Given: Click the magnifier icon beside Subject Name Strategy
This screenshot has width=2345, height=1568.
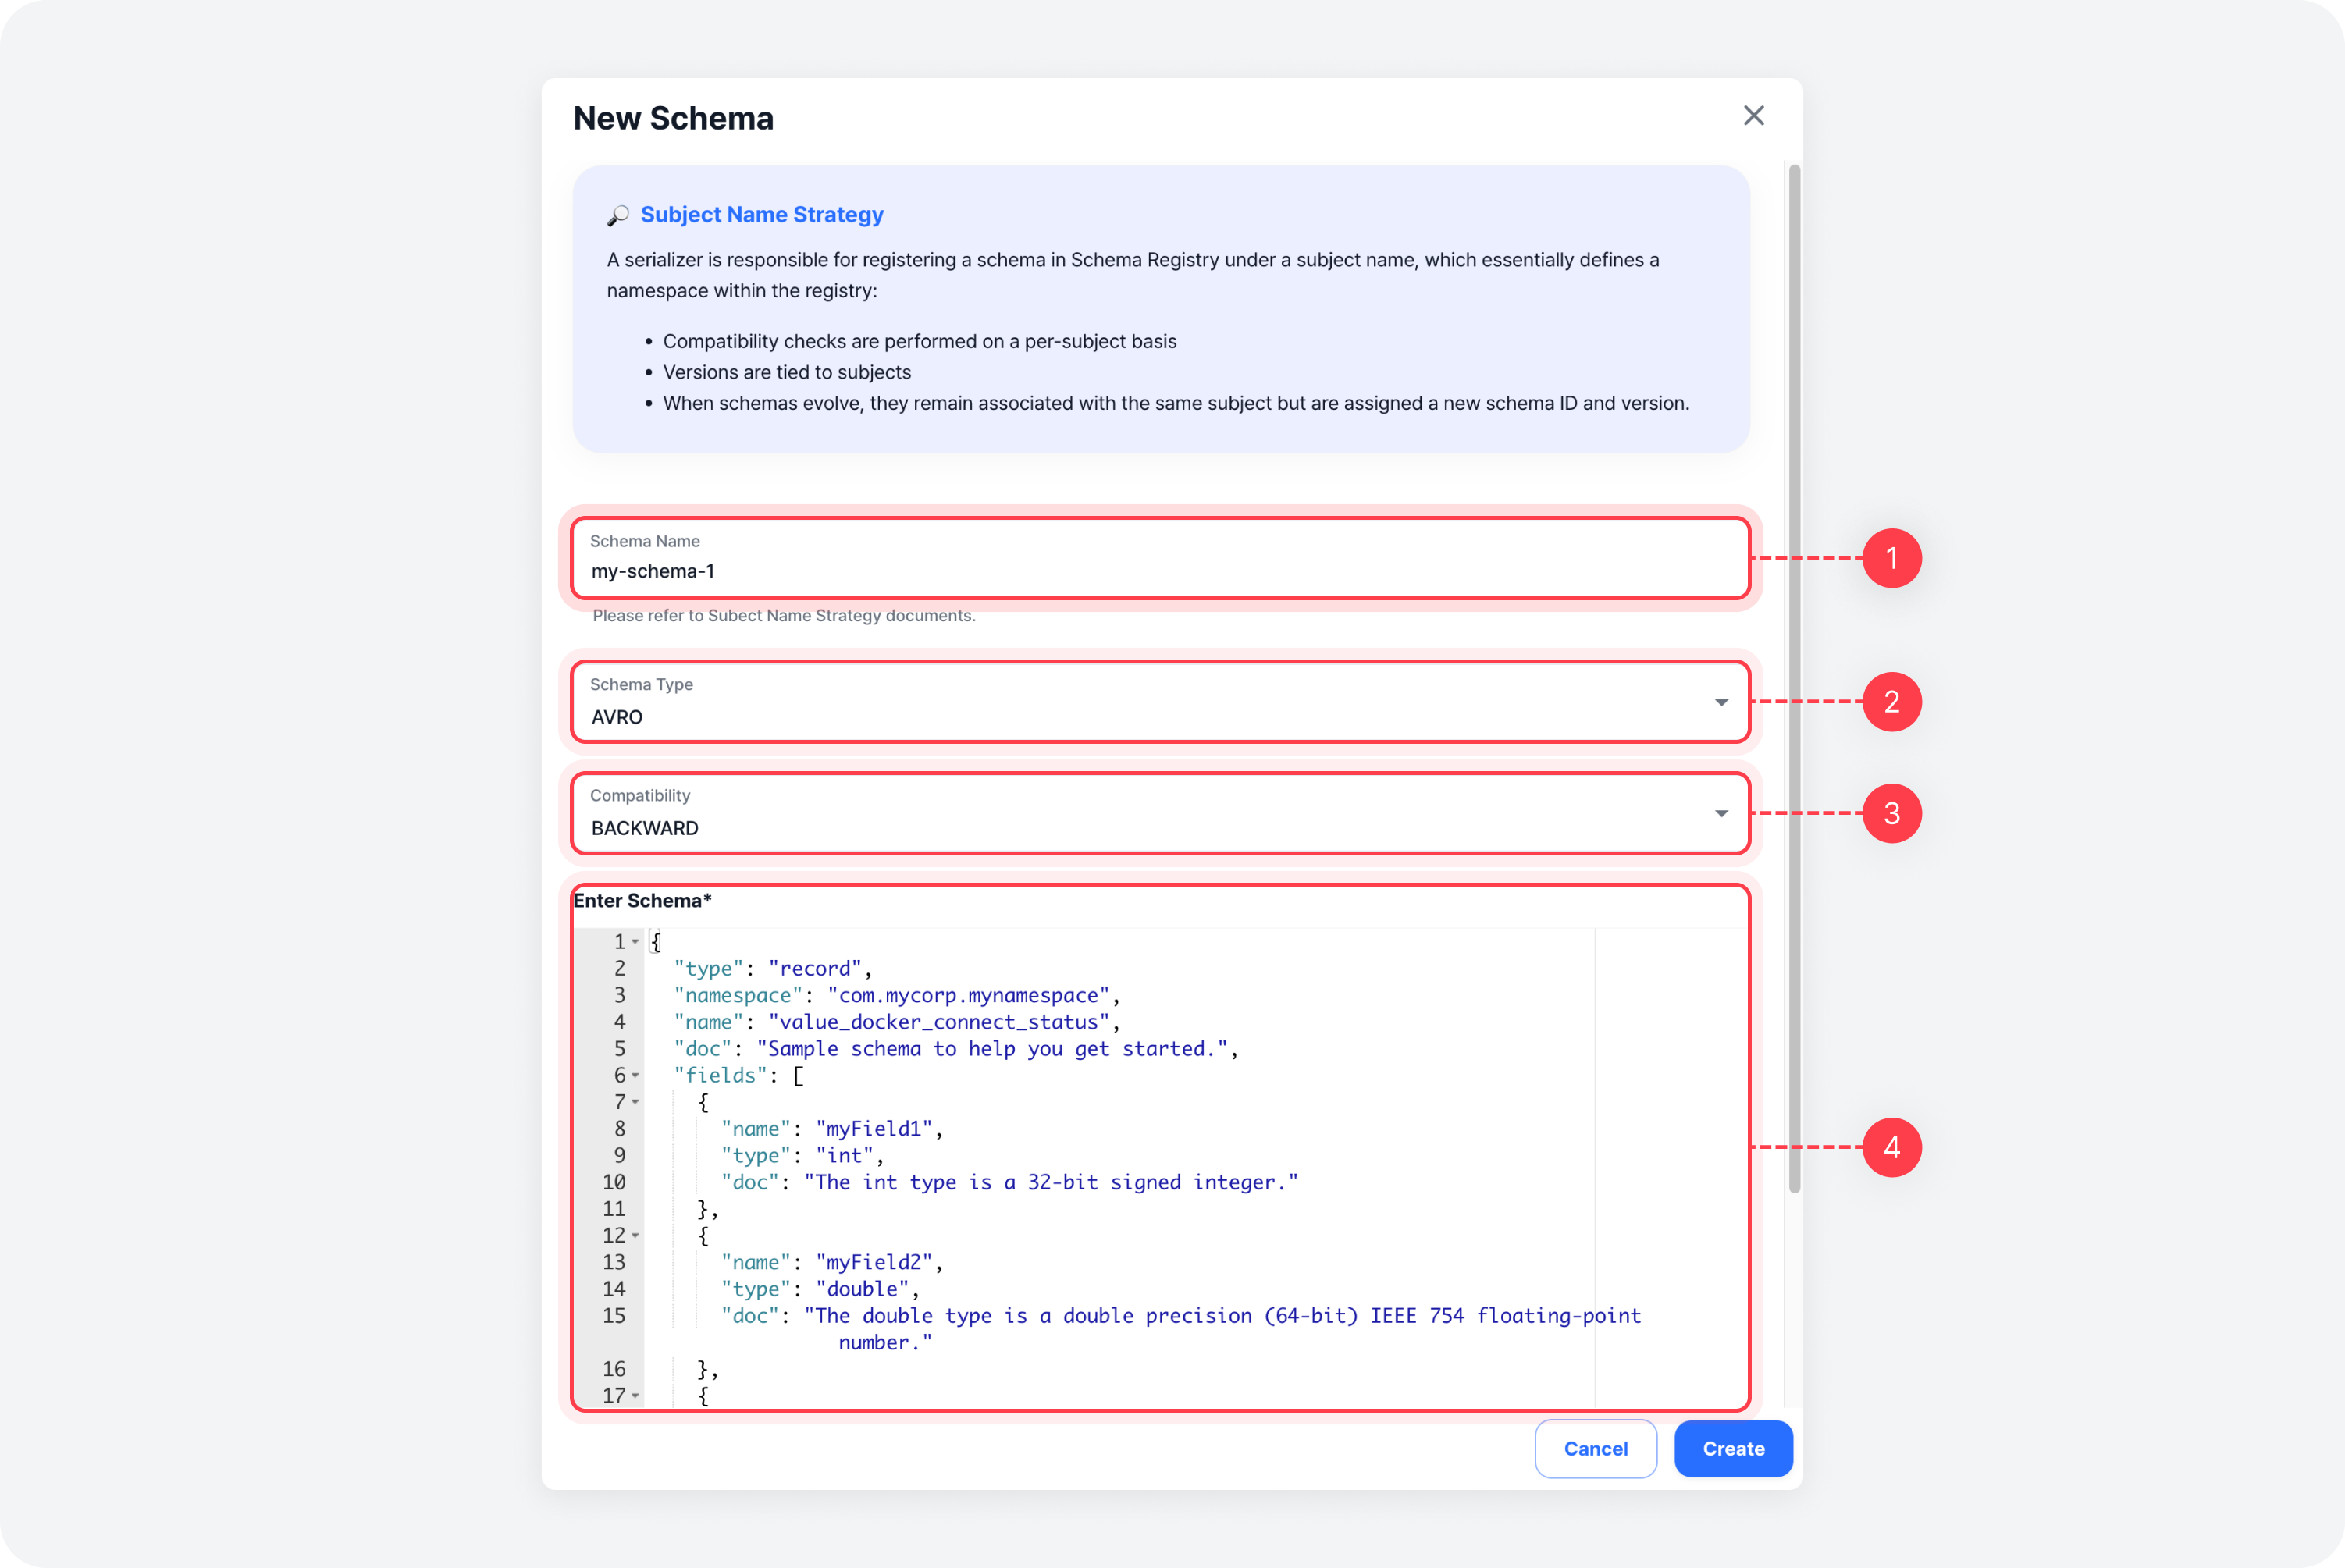Looking at the screenshot, I should [618, 215].
